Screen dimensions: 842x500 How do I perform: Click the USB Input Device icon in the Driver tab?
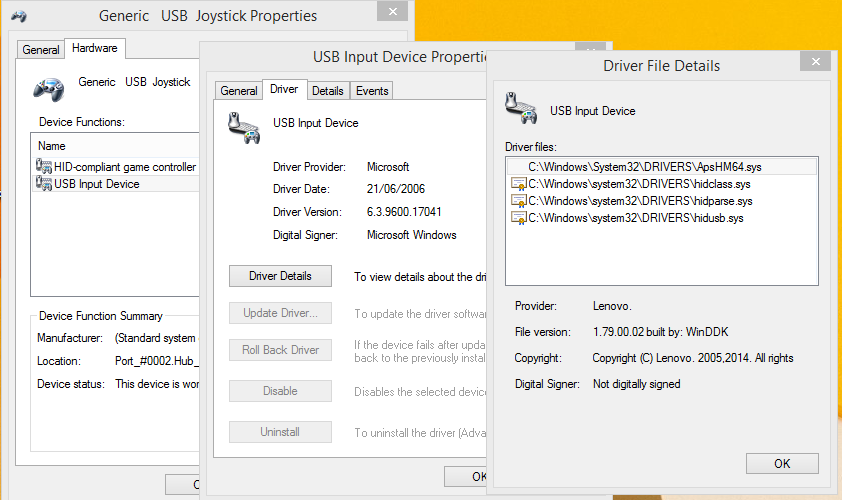point(244,128)
